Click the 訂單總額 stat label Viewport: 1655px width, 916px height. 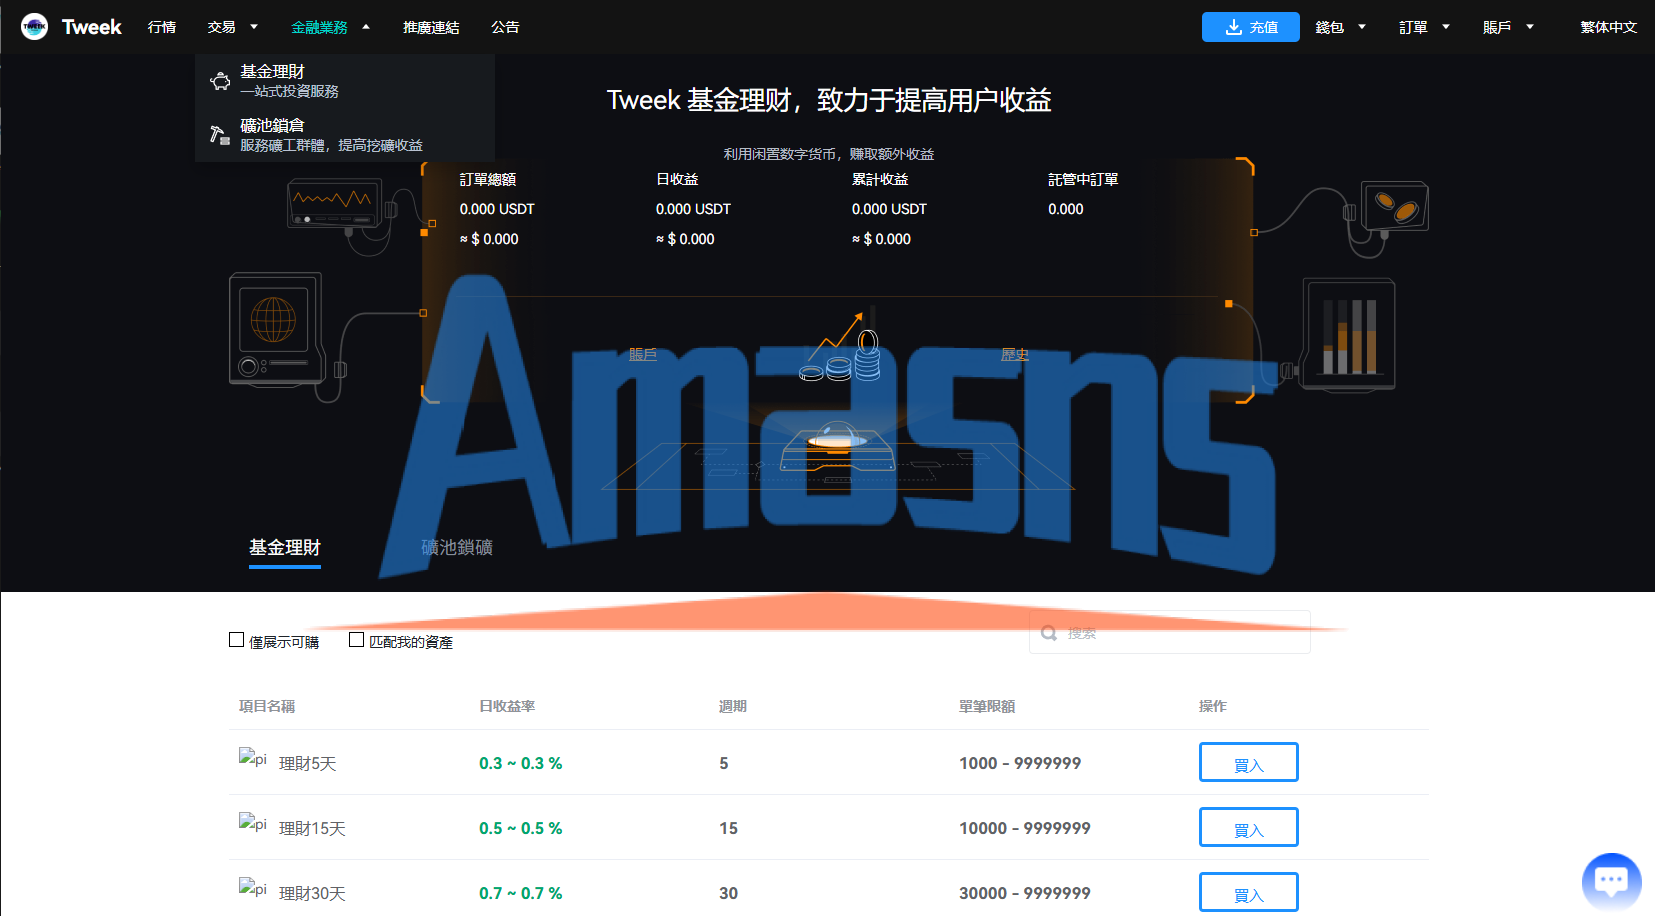(x=488, y=179)
